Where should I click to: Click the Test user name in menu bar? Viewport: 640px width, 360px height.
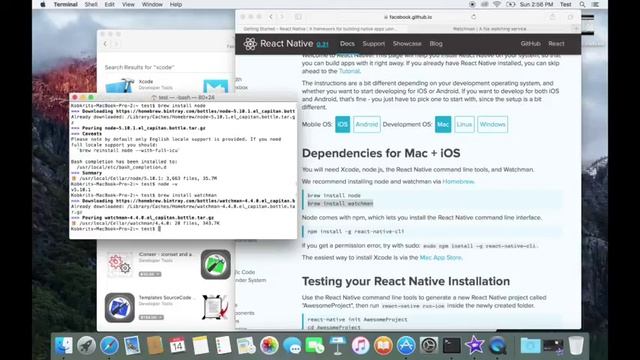(565, 4)
